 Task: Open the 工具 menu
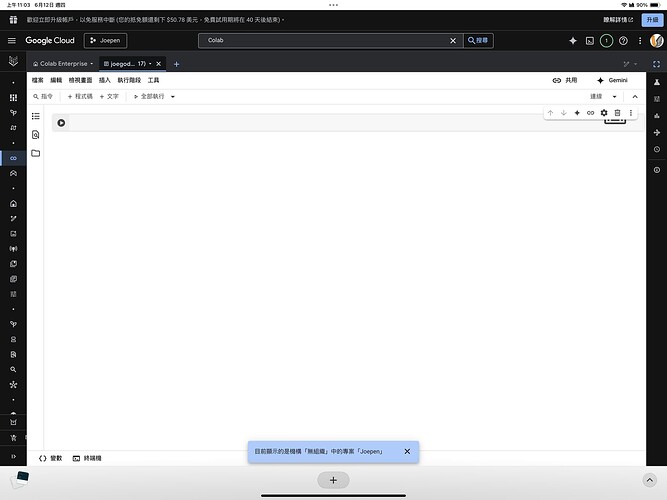click(x=153, y=80)
